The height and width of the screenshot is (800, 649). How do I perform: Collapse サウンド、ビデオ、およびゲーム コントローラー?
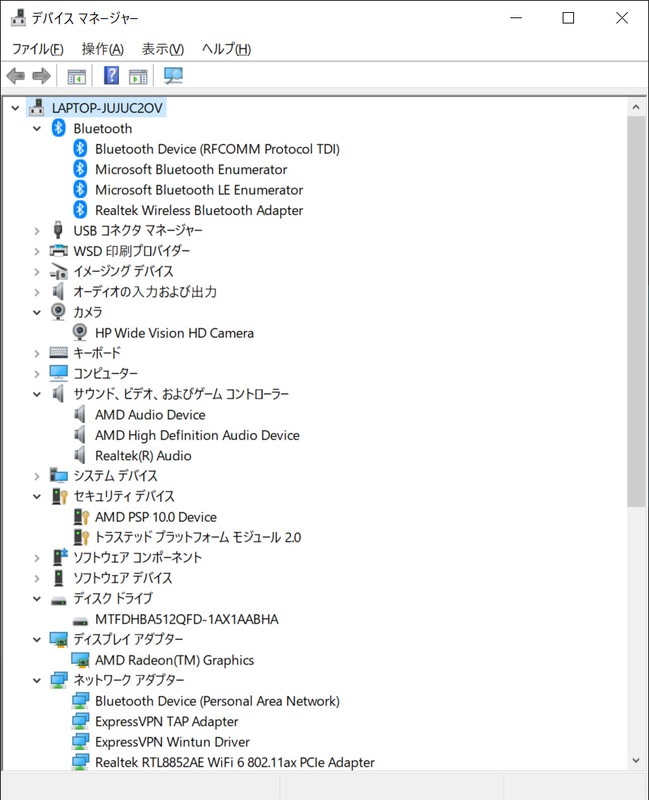pos(37,394)
